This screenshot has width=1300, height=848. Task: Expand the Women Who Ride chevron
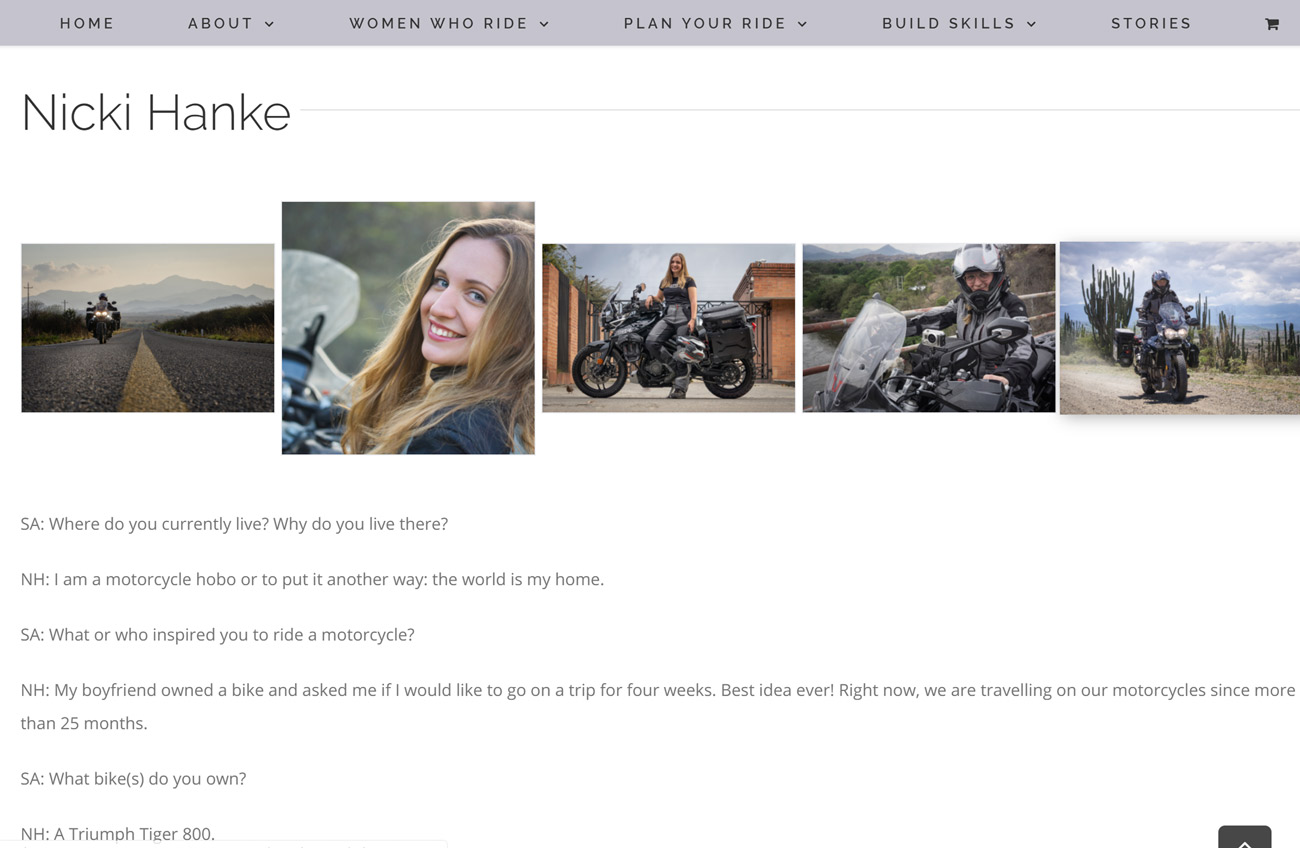tap(544, 24)
